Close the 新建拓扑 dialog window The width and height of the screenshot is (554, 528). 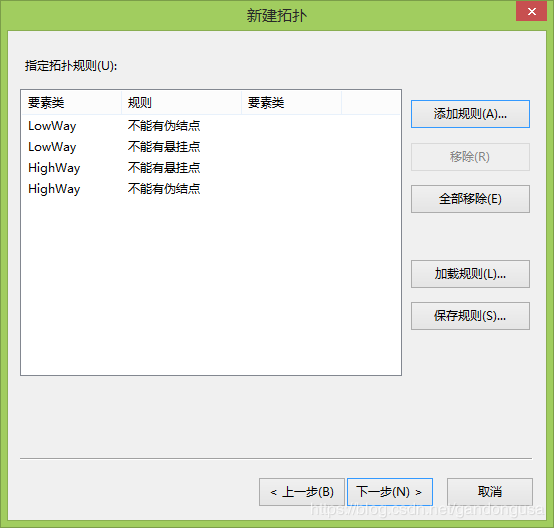click(x=531, y=11)
